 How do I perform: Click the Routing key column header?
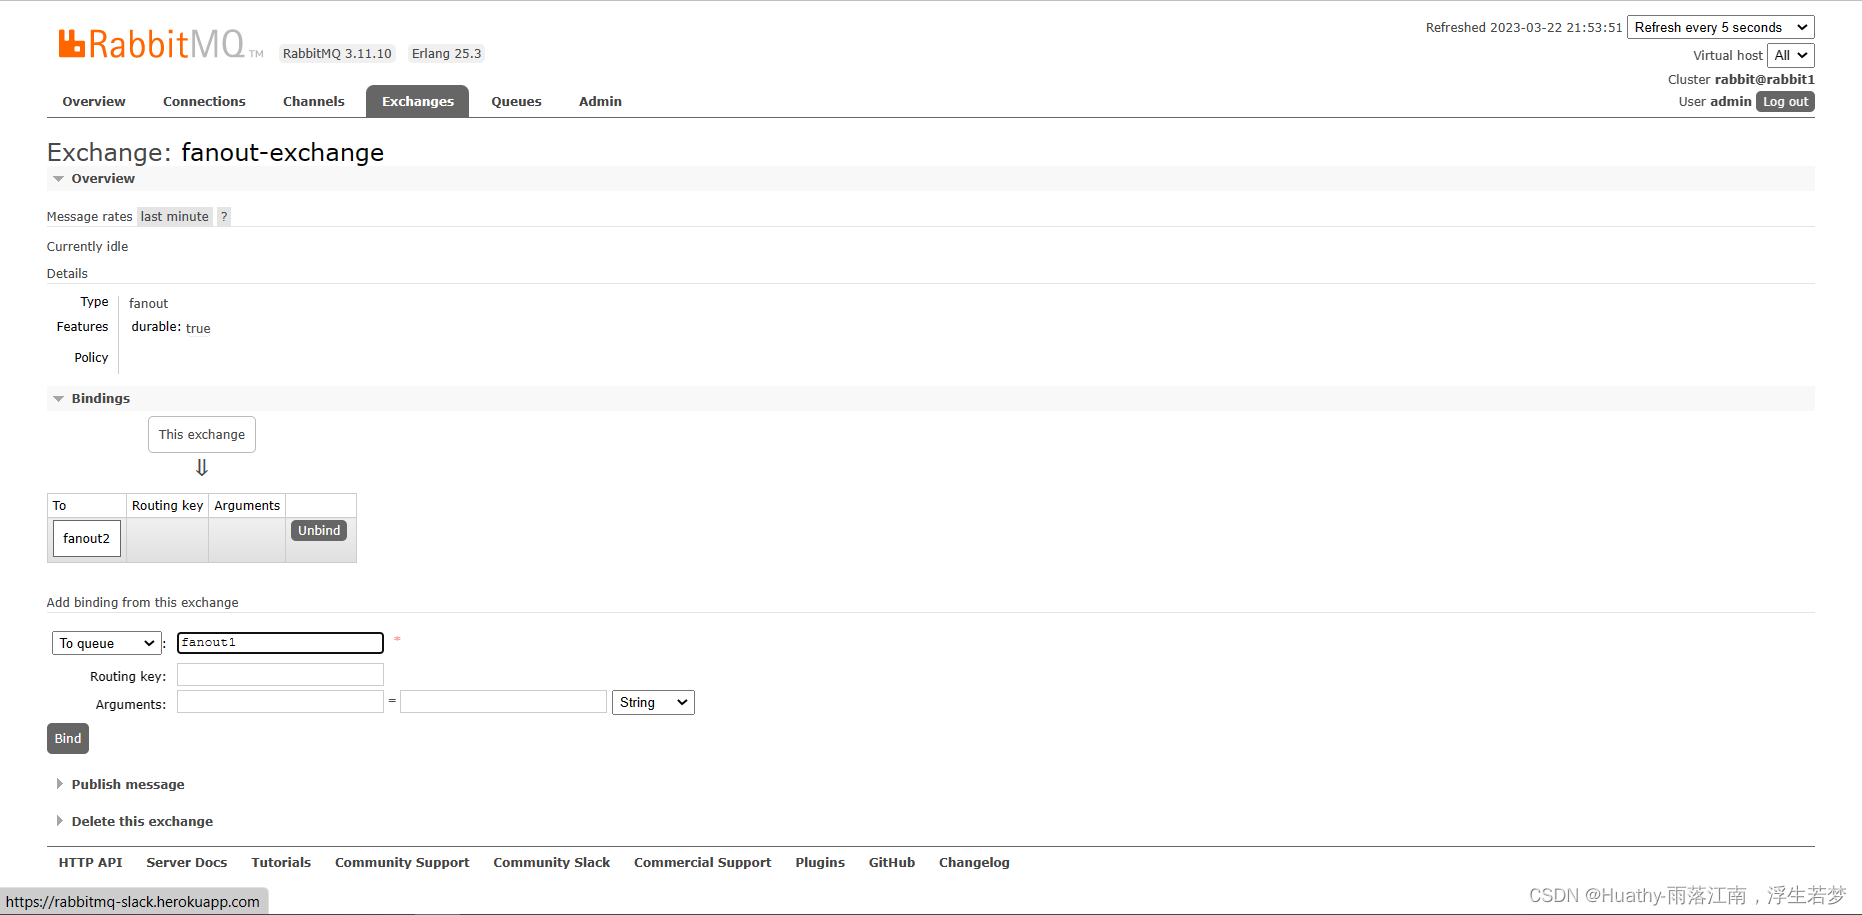point(167,505)
